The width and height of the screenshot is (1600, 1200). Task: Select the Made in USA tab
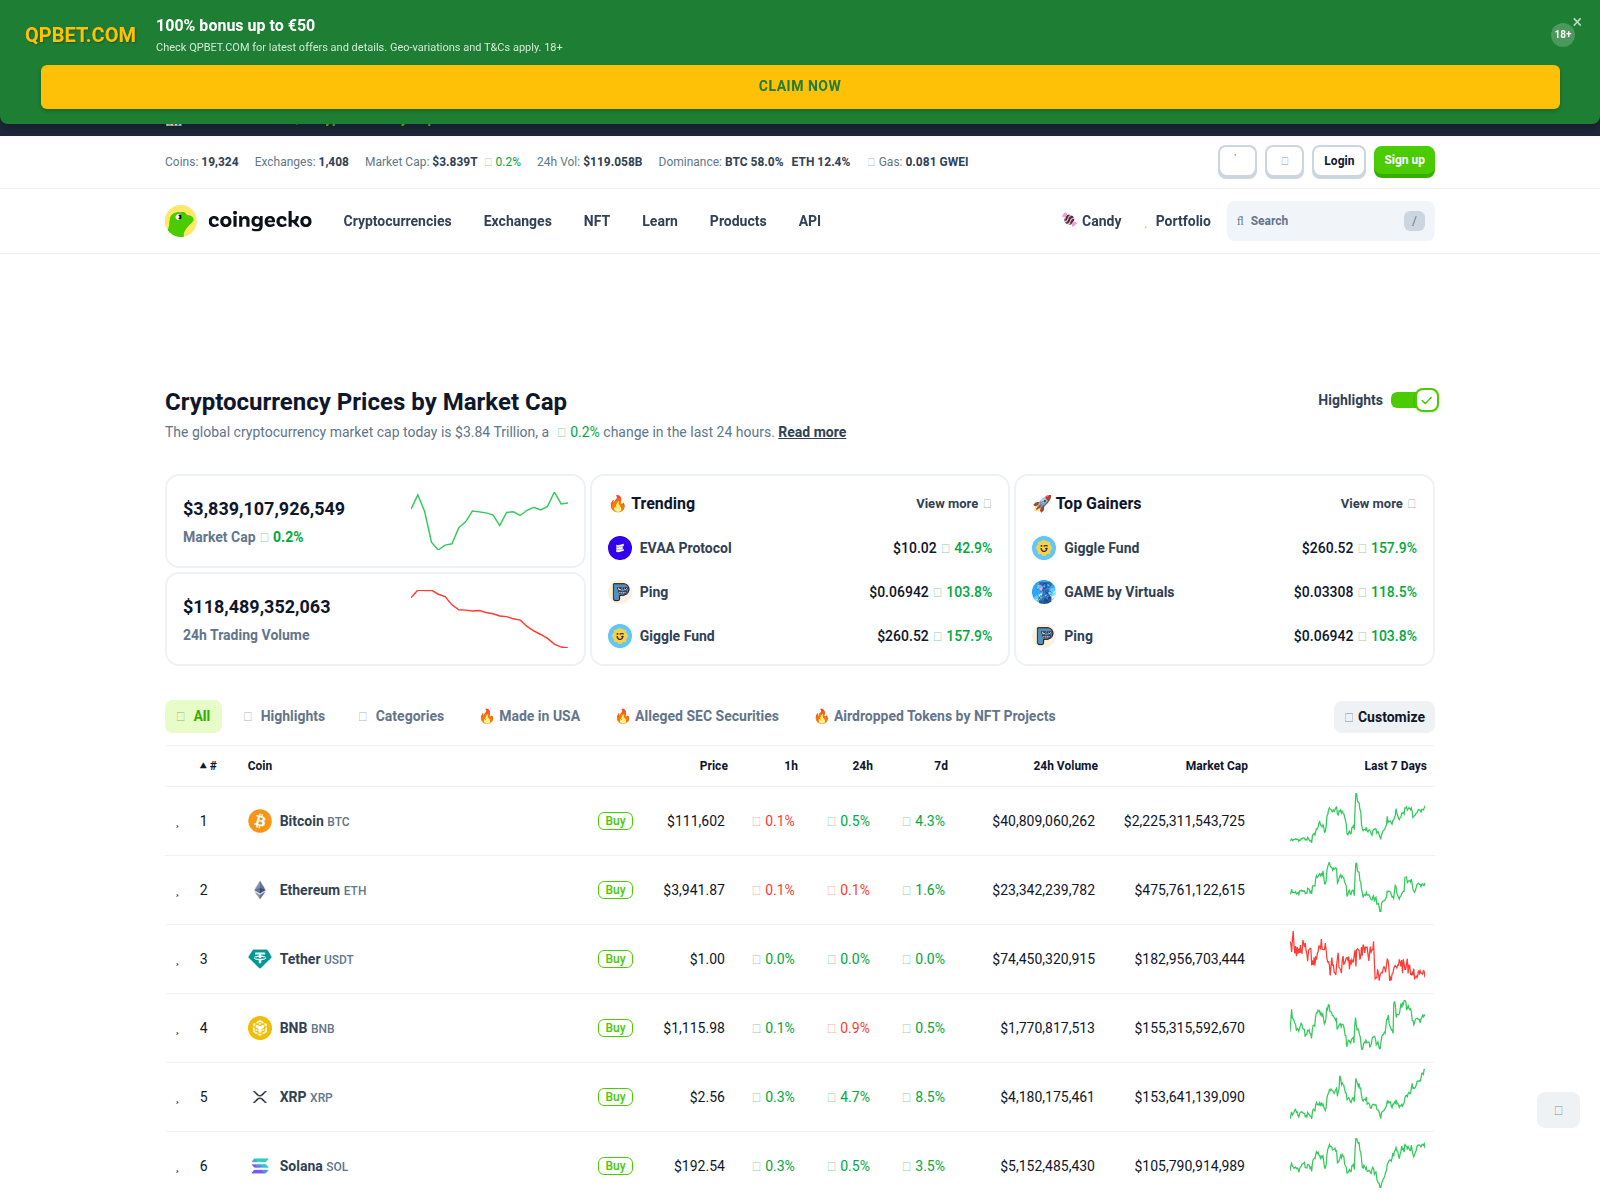tap(530, 716)
